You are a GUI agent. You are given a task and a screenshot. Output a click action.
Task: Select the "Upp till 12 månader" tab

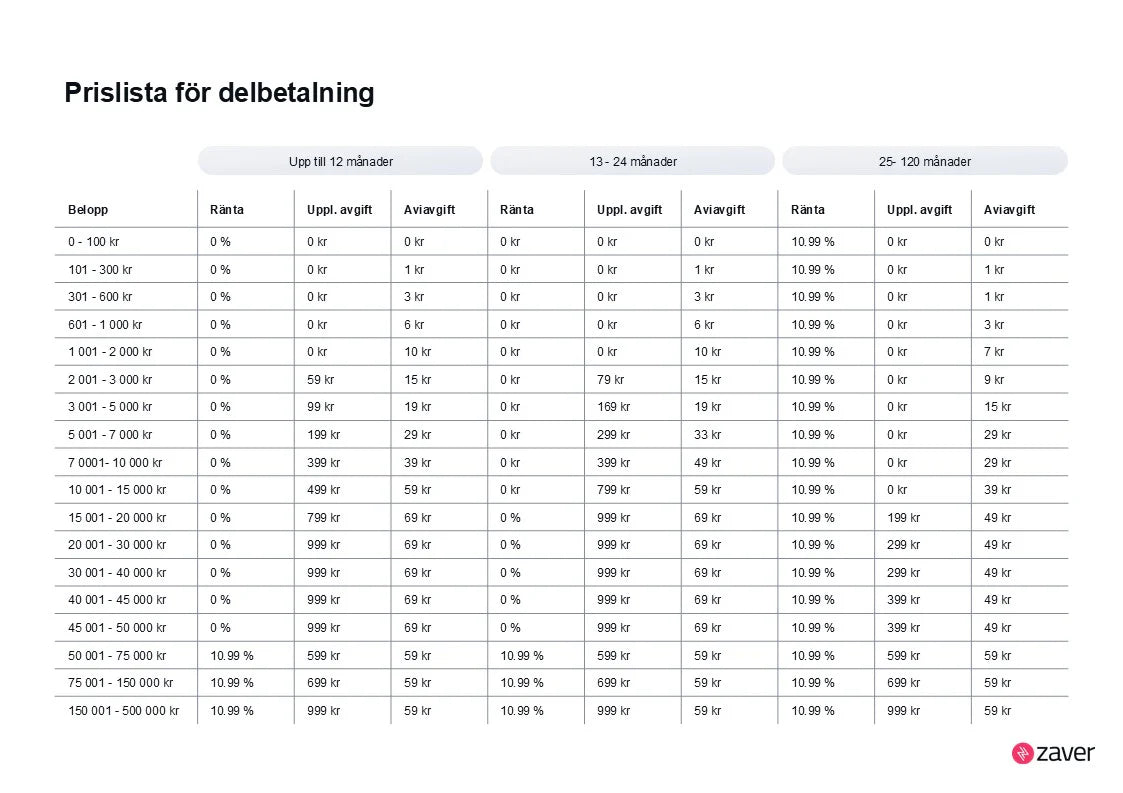(x=340, y=161)
